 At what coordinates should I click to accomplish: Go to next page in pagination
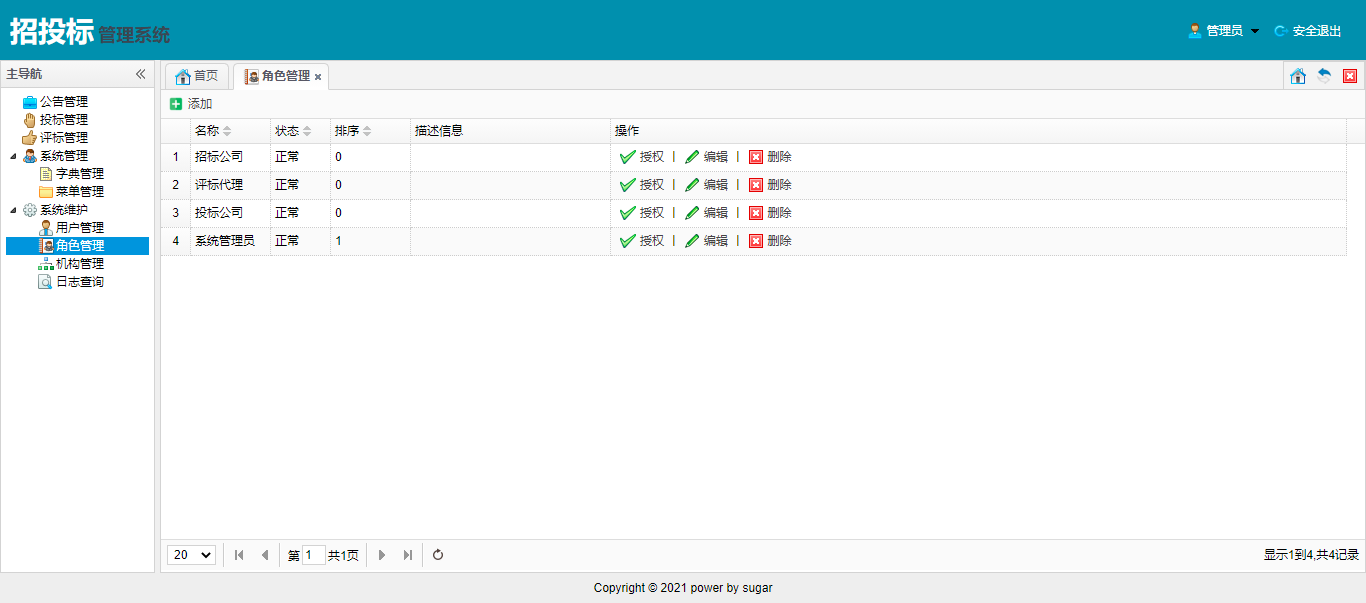tap(382, 555)
